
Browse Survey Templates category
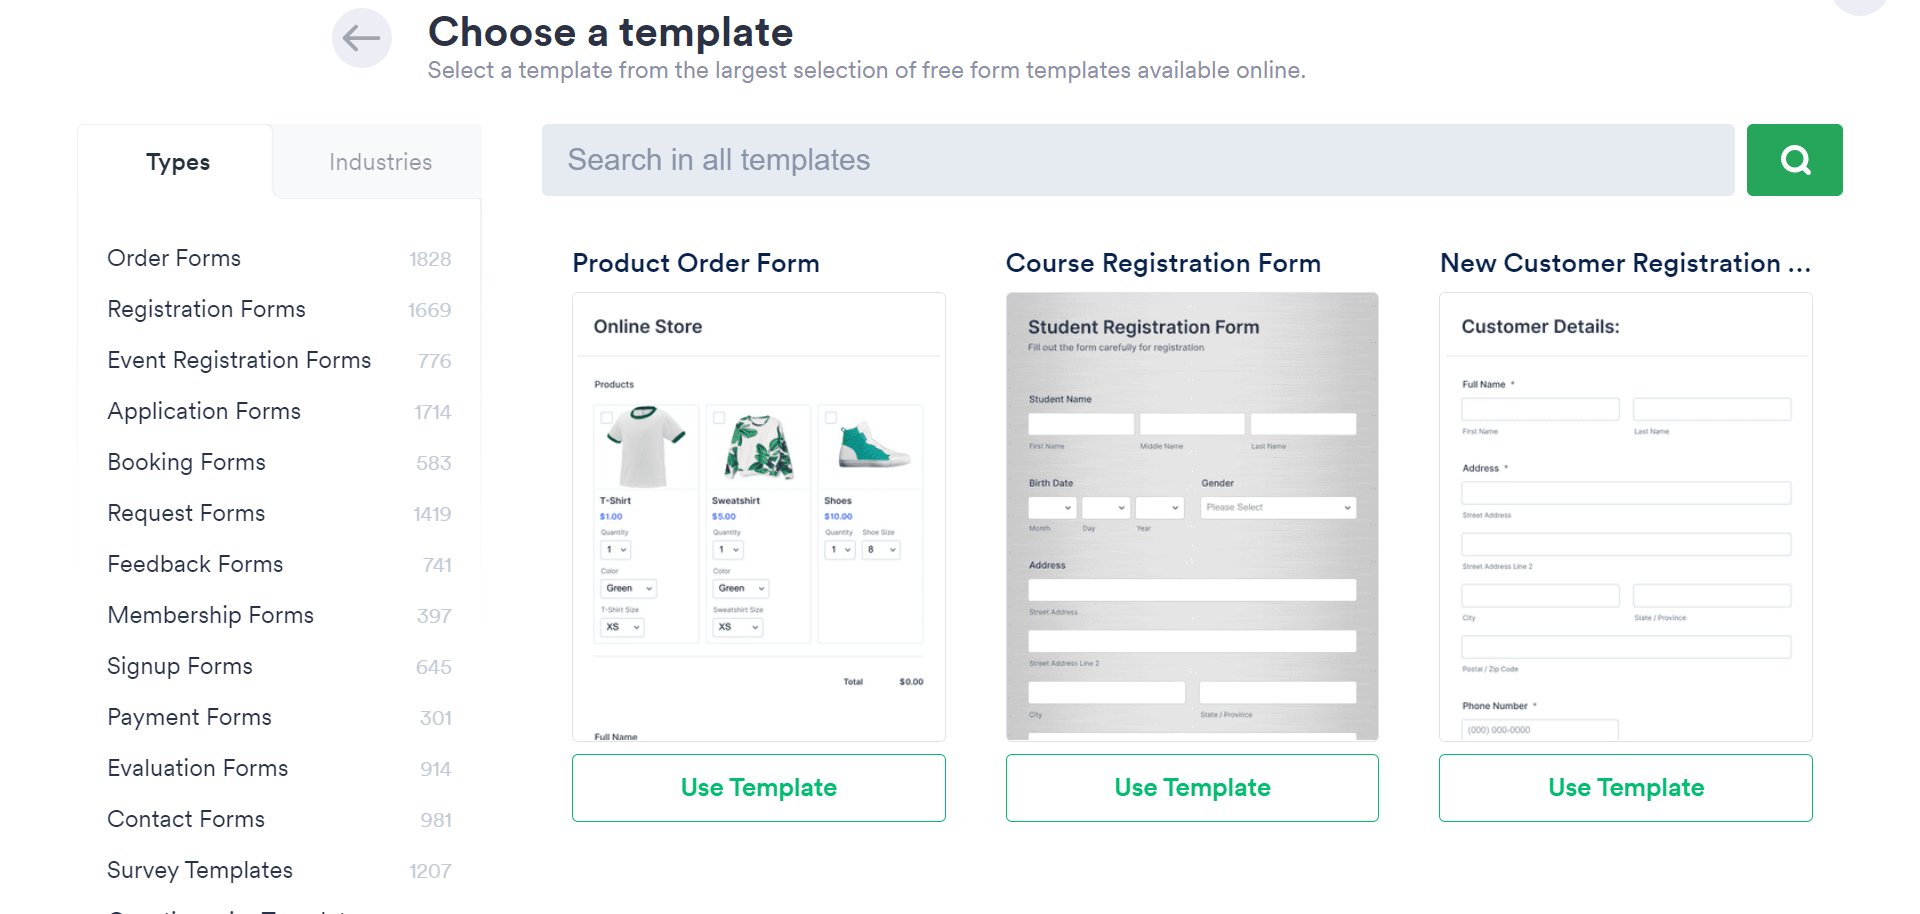coord(199,870)
